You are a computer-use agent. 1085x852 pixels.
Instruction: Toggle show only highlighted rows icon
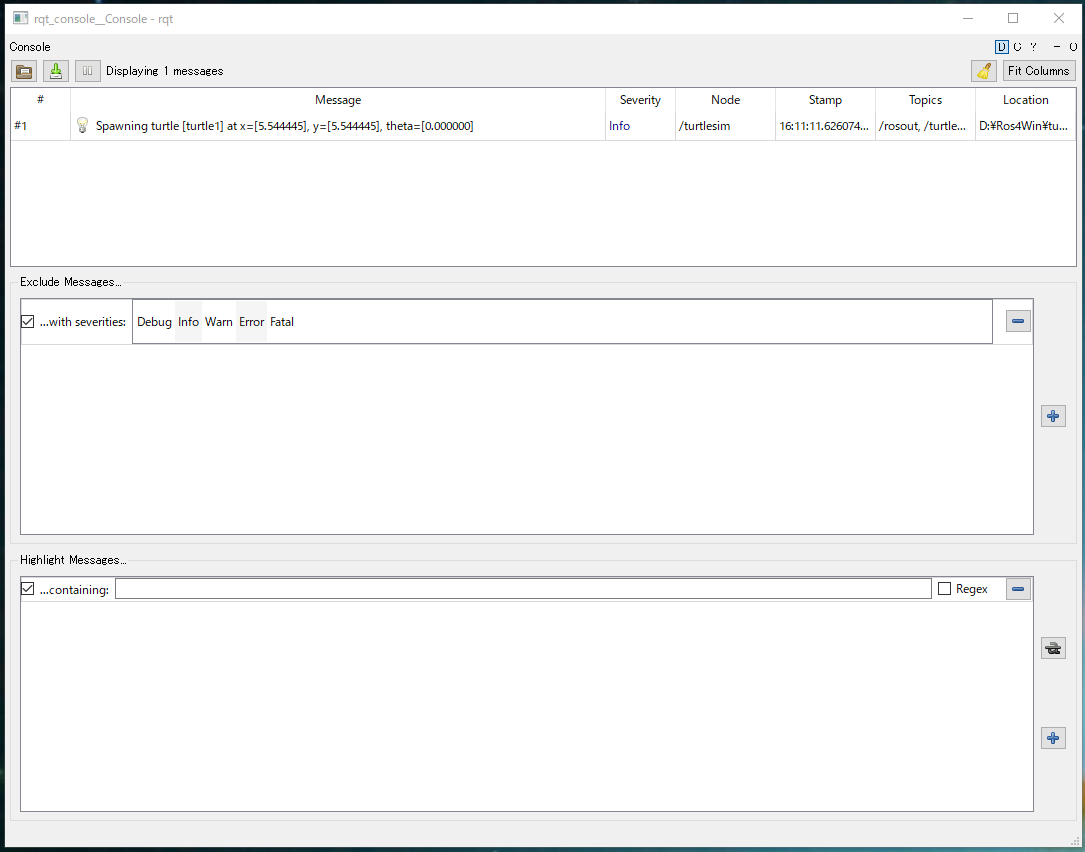(1053, 649)
